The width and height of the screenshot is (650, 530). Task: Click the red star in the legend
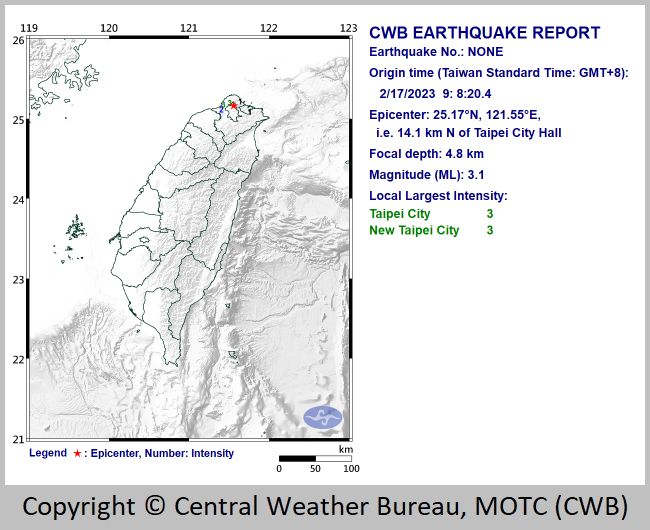(x=77, y=453)
